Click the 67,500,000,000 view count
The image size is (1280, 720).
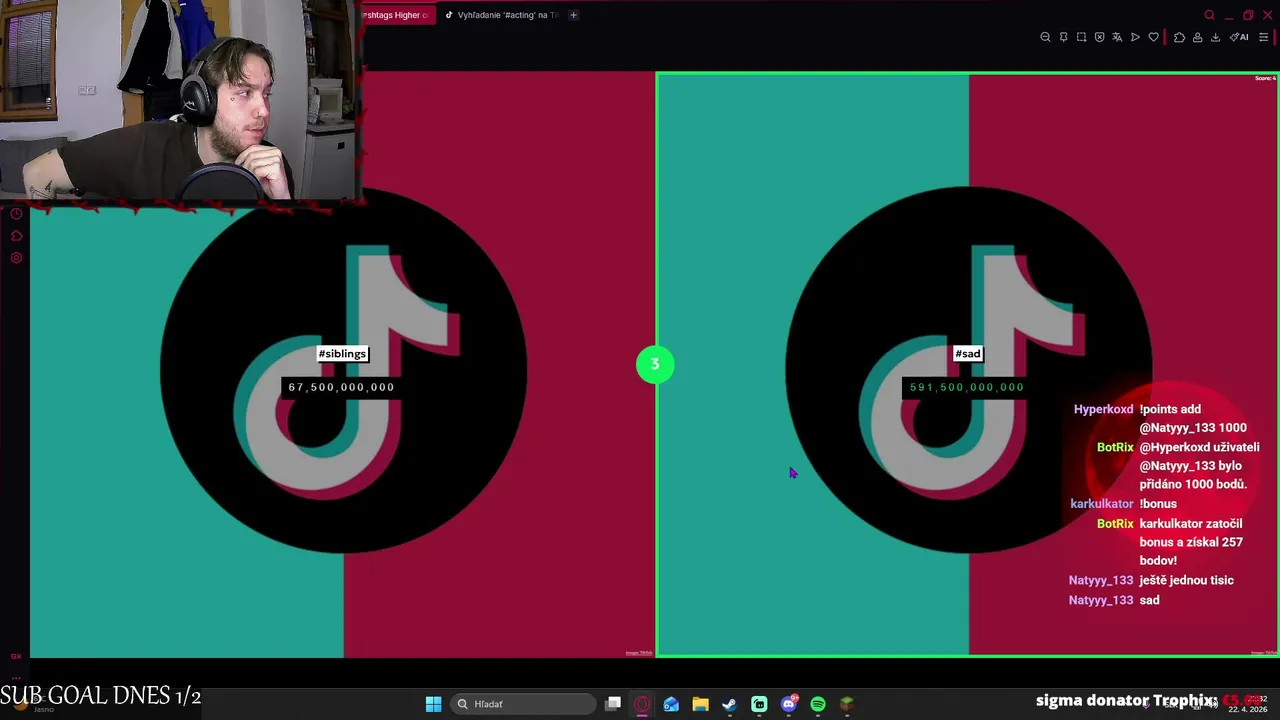(341, 387)
